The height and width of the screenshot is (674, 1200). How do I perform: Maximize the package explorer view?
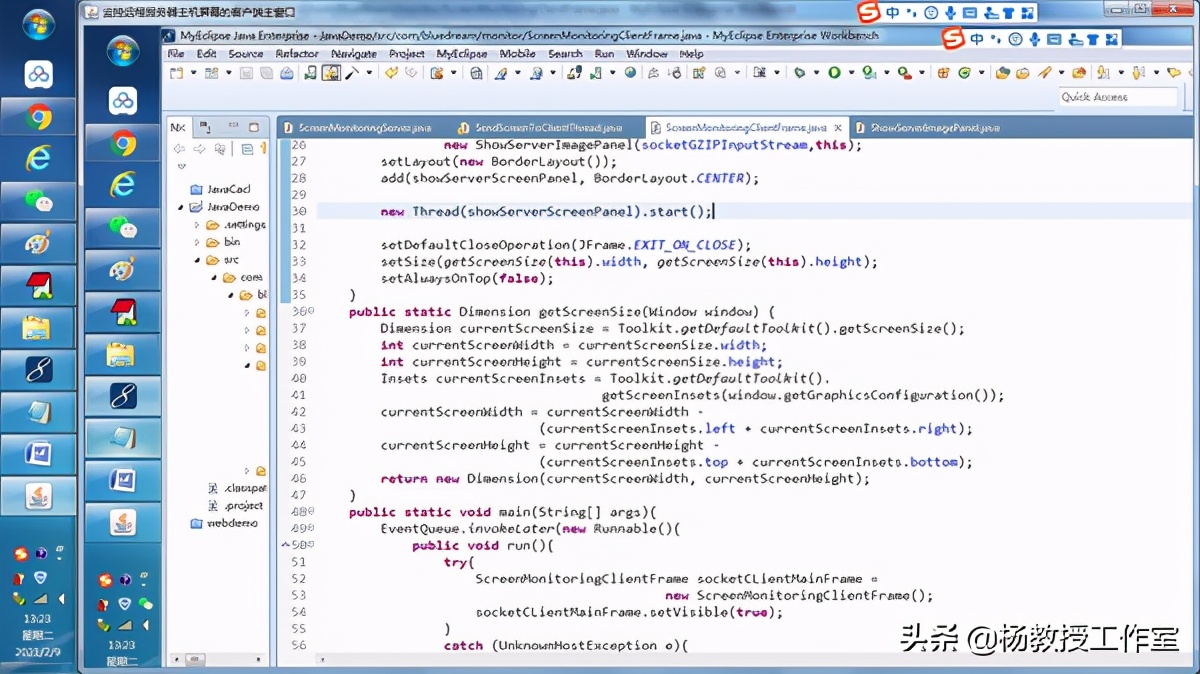pos(254,127)
